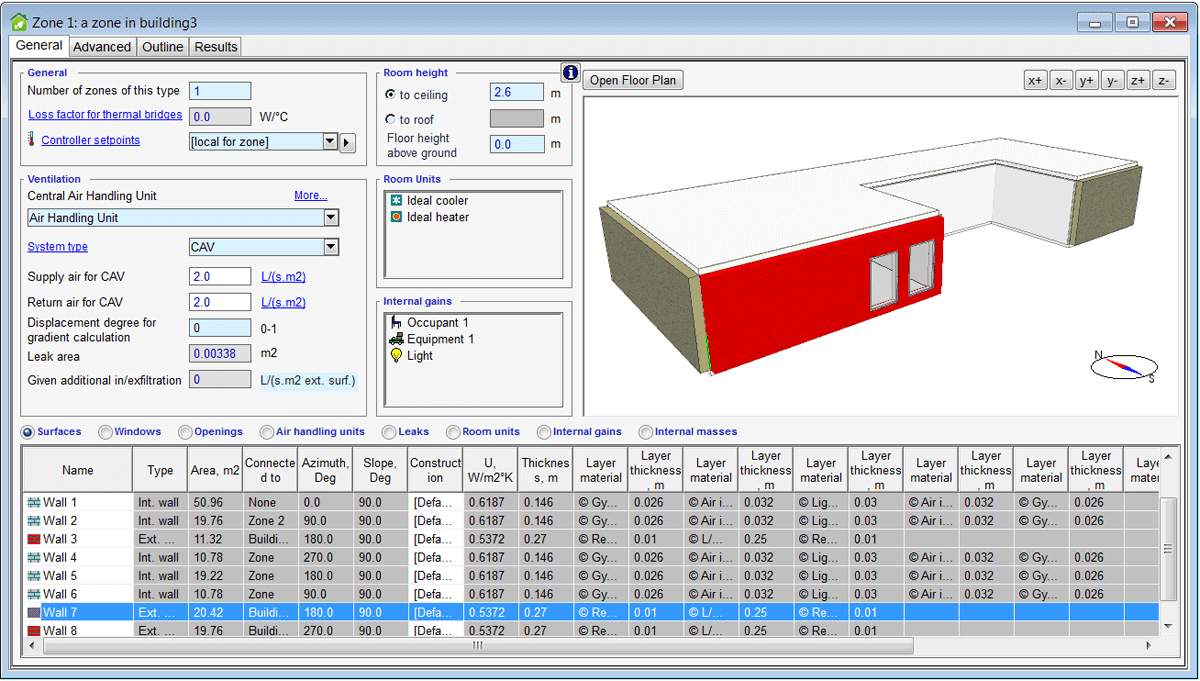Viewport: 1200px width, 681px height.
Task: Select the Ideal heater room unit
Action: tap(437, 217)
